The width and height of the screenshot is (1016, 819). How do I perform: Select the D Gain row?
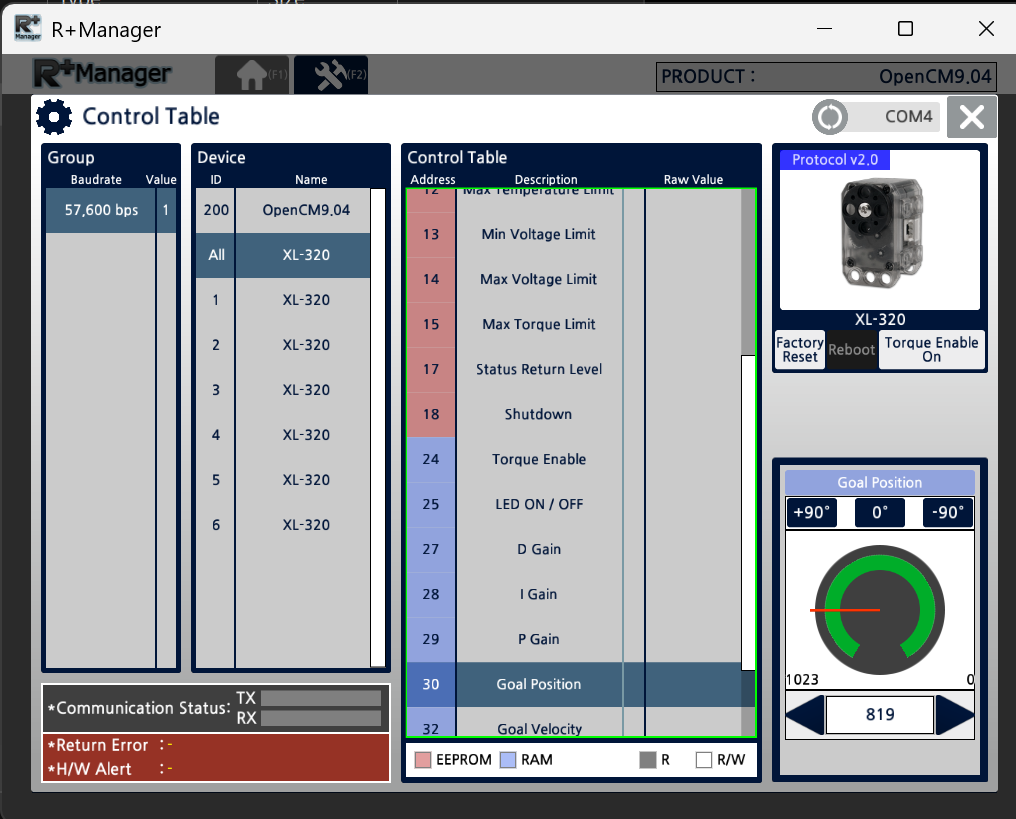(574, 549)
